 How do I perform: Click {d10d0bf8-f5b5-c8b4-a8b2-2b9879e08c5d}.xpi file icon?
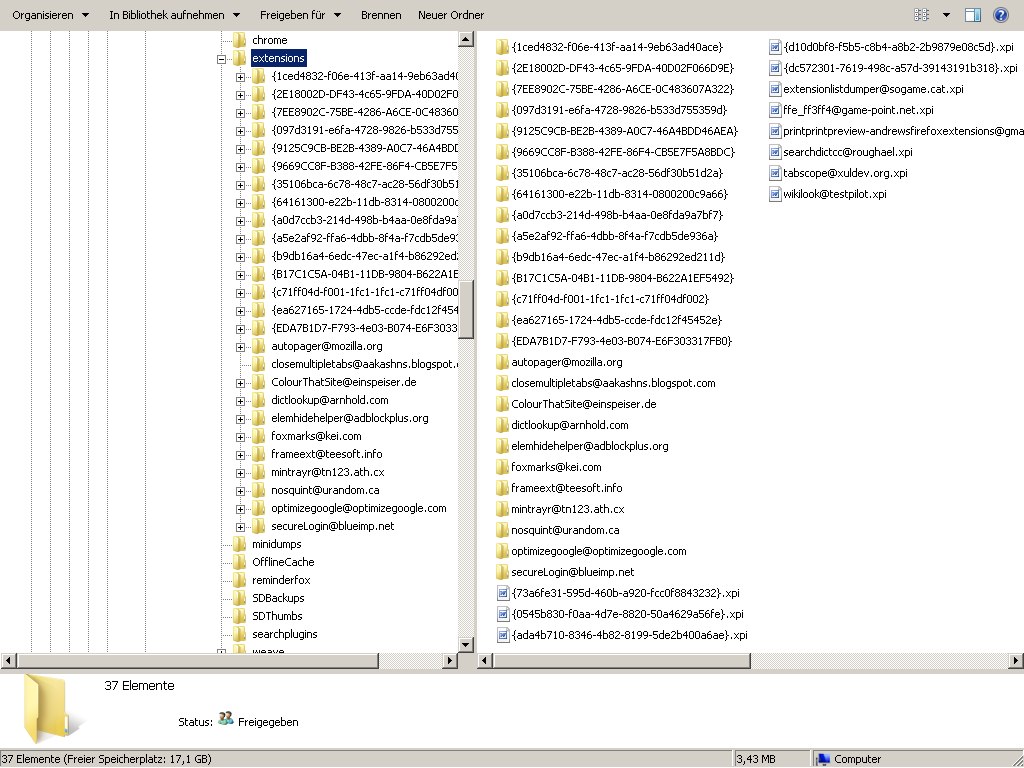point(775,47)
